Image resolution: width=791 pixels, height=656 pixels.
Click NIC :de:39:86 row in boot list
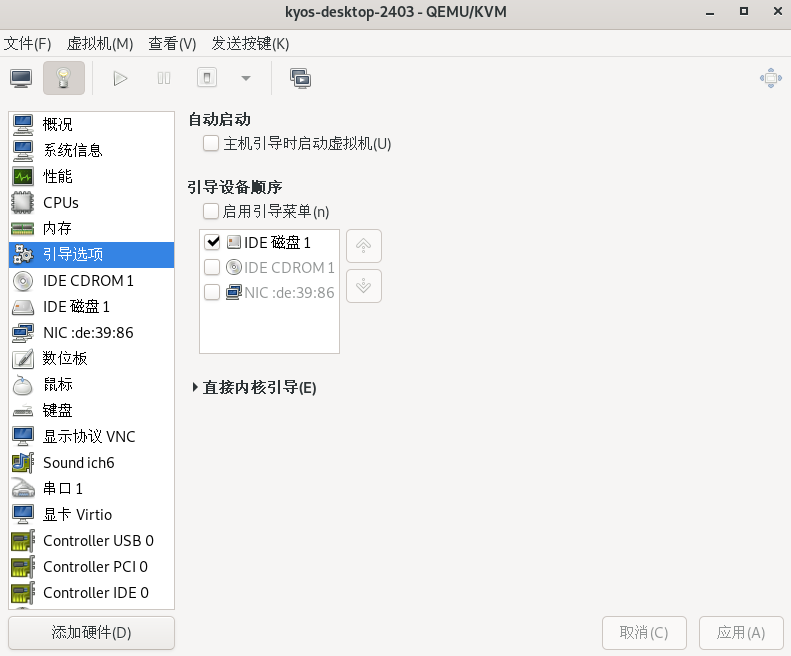tap(269, 292)
